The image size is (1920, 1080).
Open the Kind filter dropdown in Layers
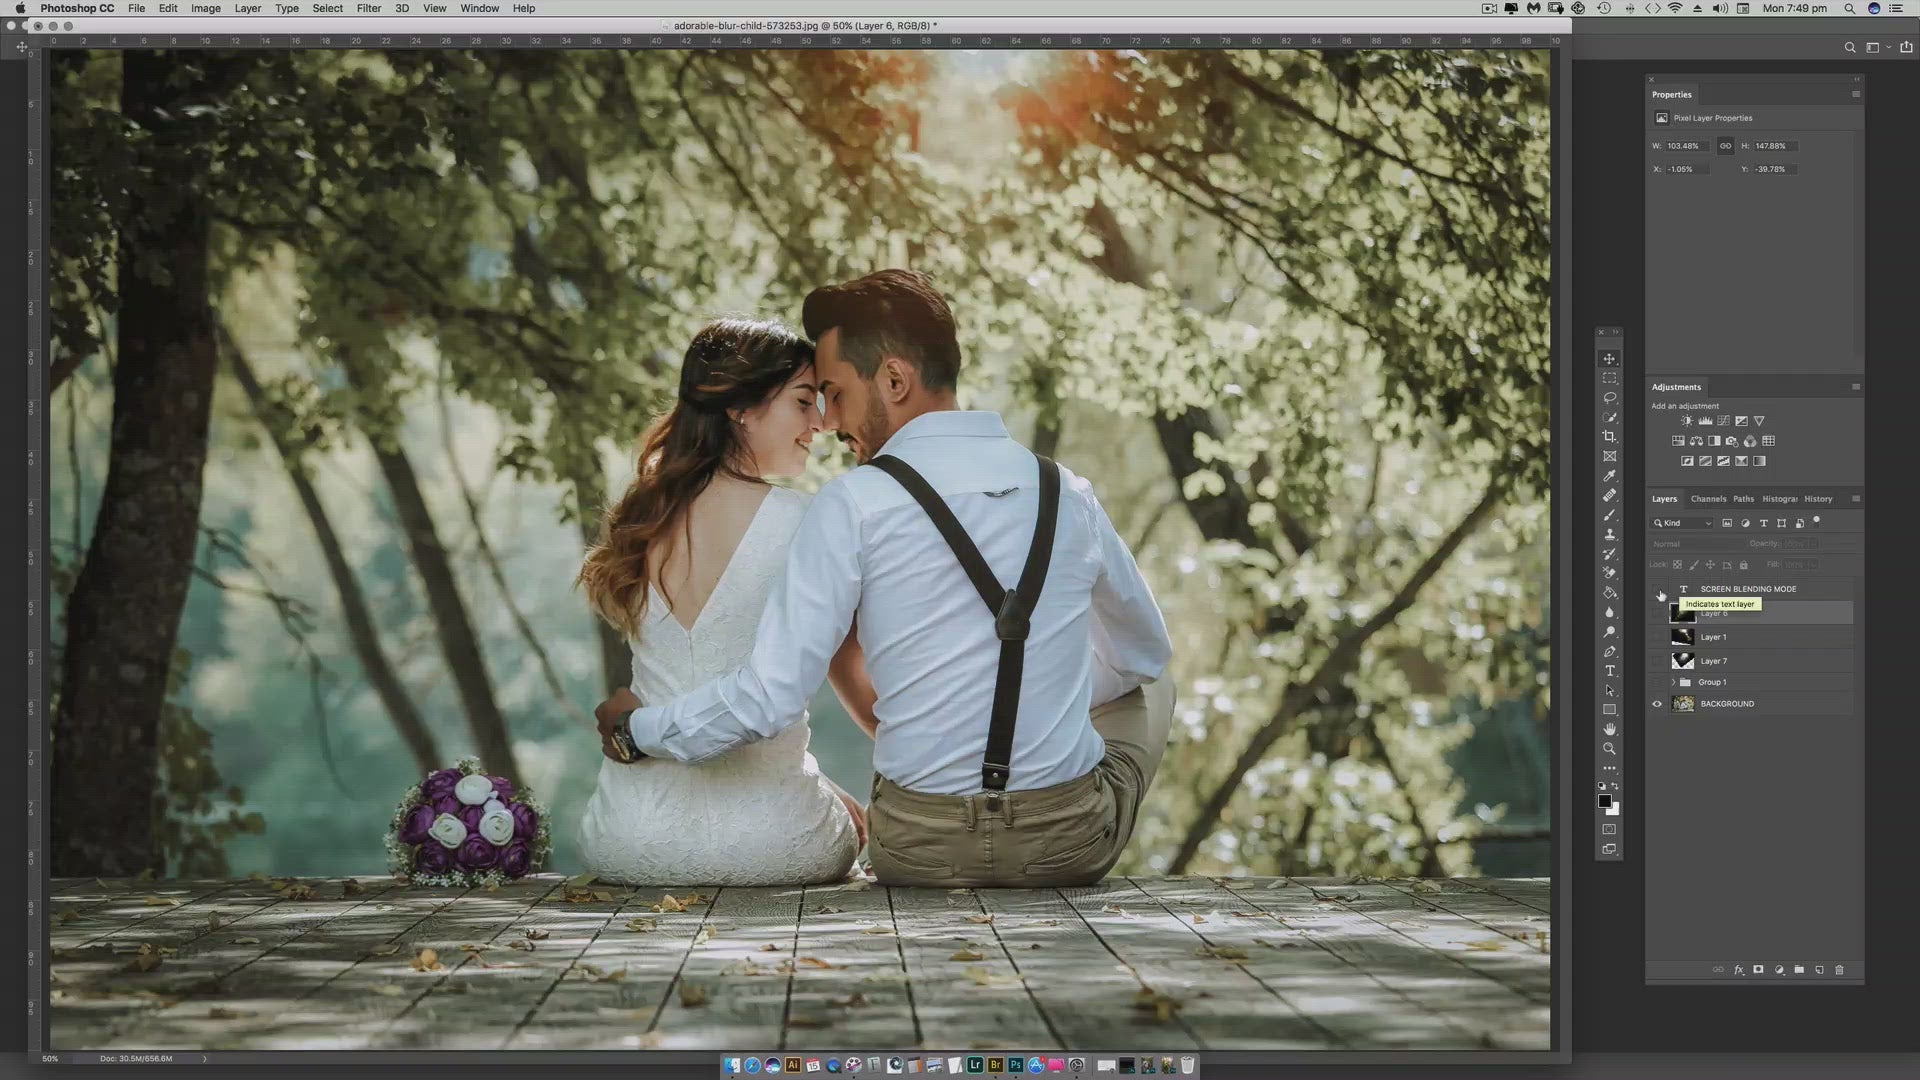tap(1682, 523)
